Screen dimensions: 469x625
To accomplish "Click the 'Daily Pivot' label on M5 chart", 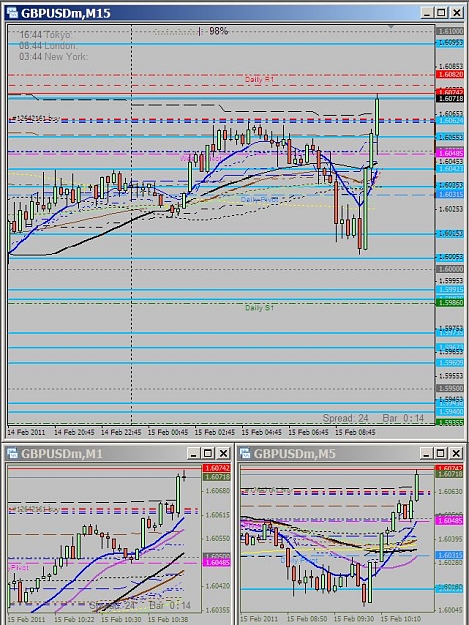I will coord(299,561).
